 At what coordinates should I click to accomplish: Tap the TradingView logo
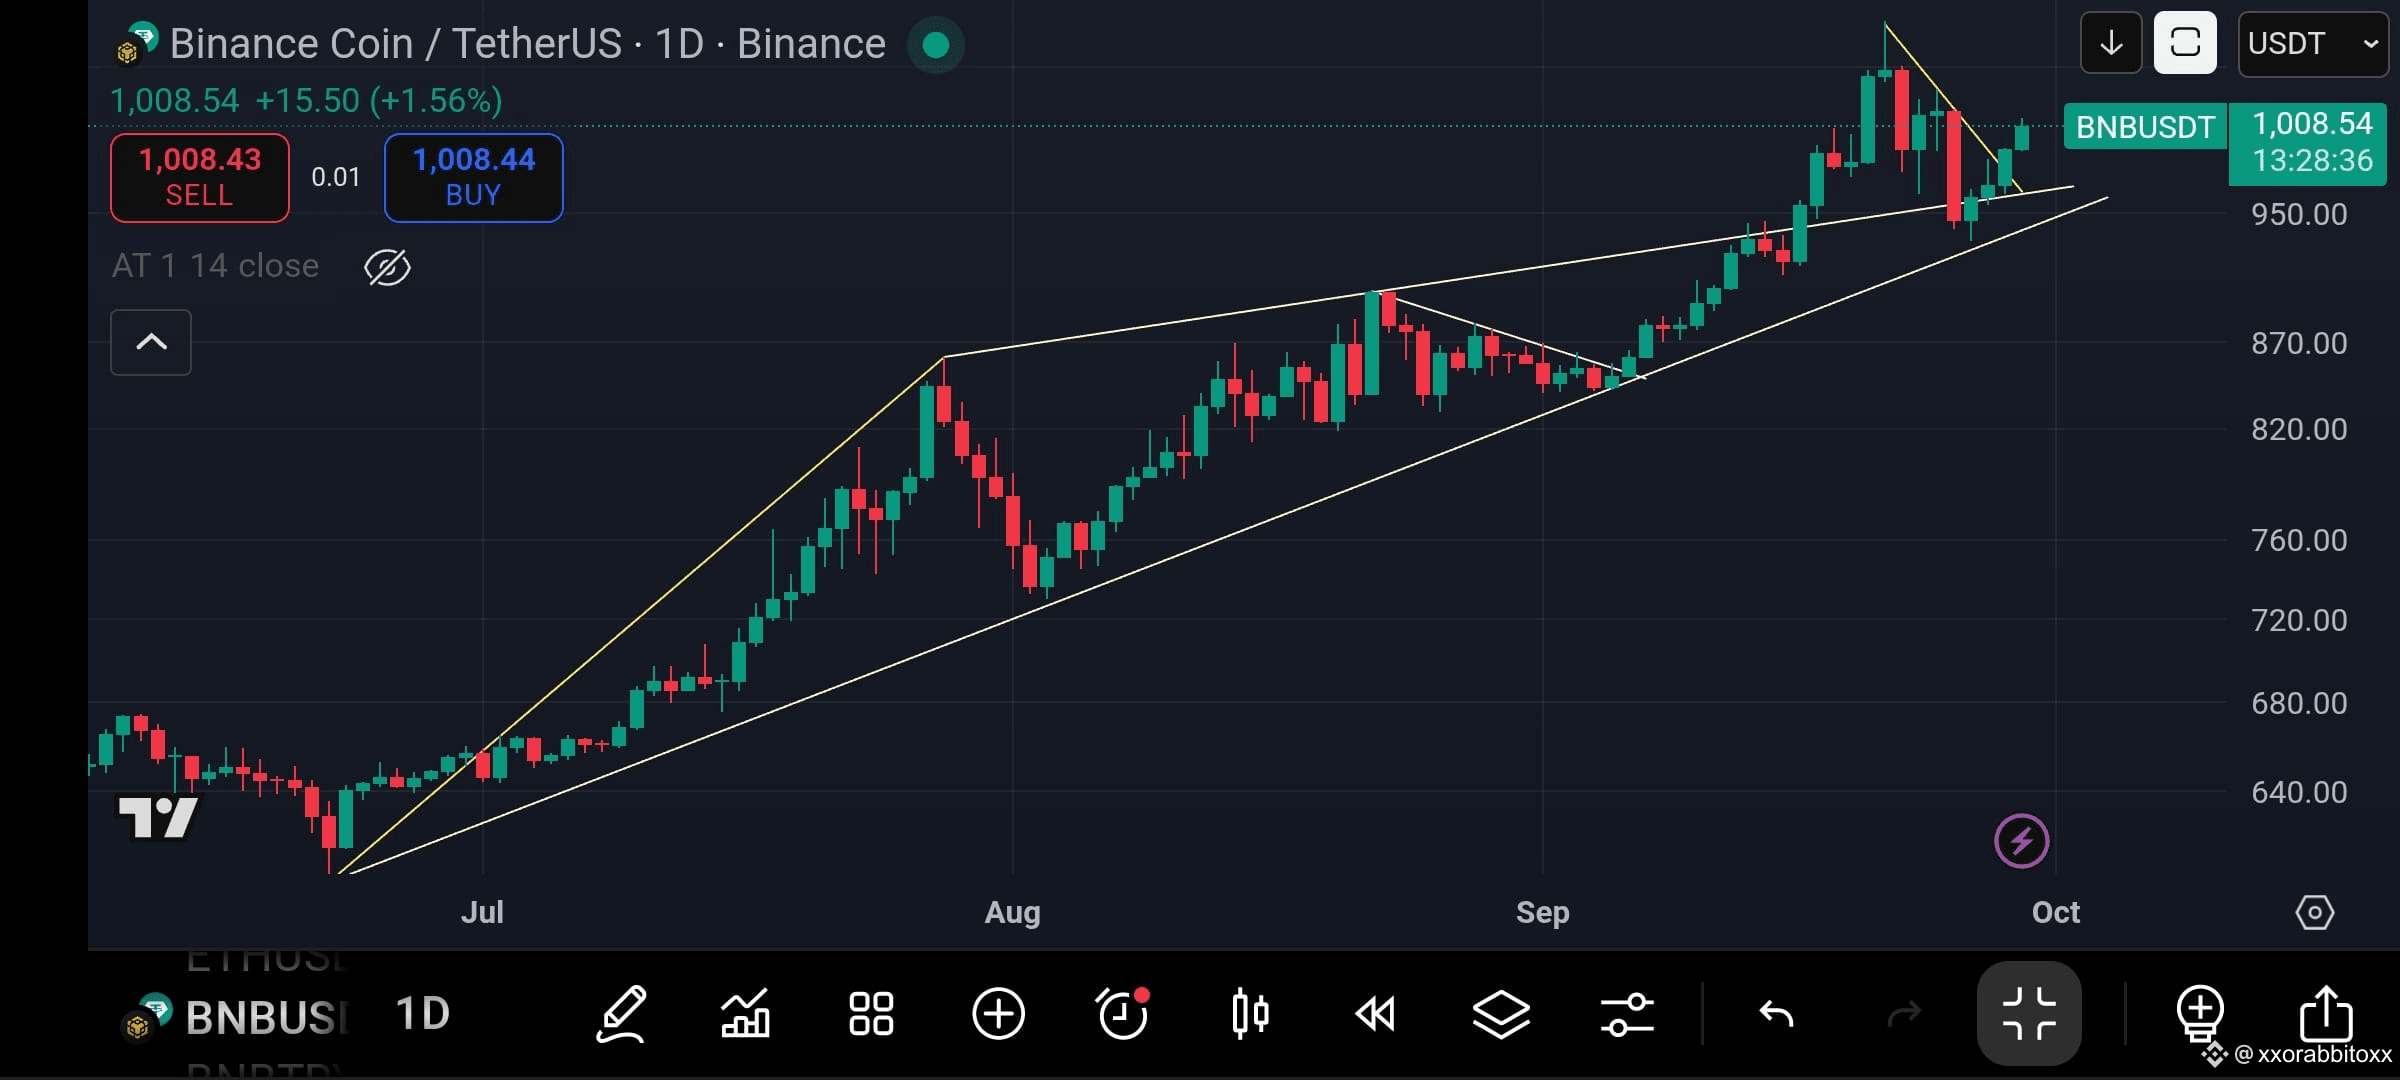tap(158, 818)
